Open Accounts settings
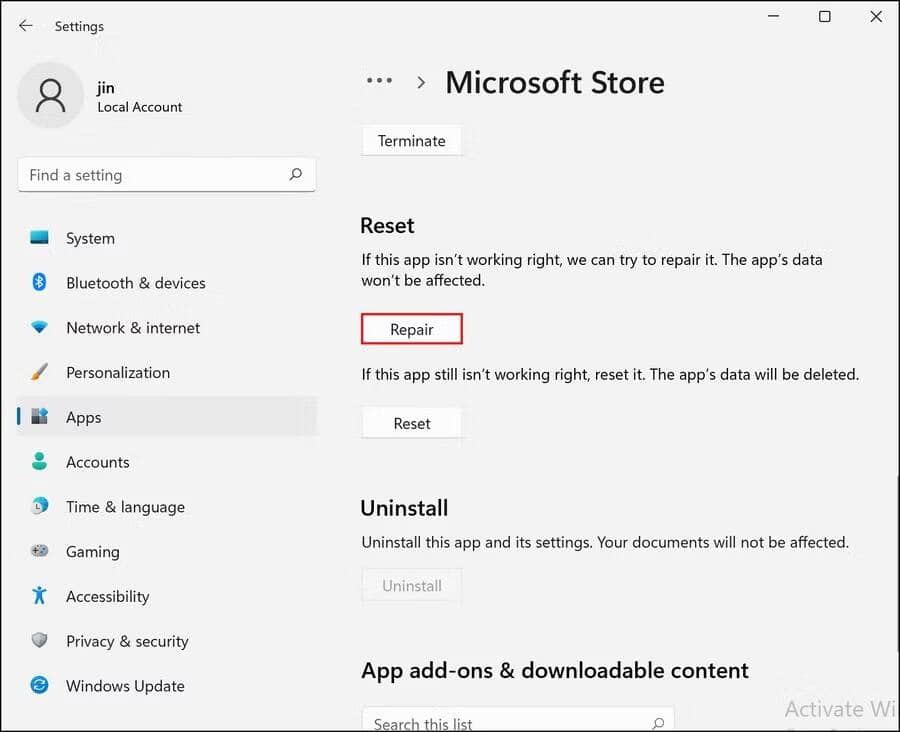 point(166,462)
